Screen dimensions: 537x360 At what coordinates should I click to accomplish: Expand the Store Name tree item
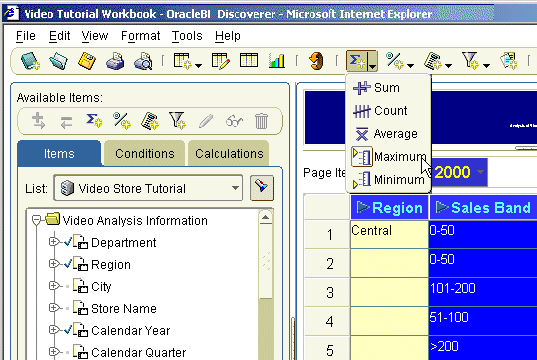(x=53, y=308)
